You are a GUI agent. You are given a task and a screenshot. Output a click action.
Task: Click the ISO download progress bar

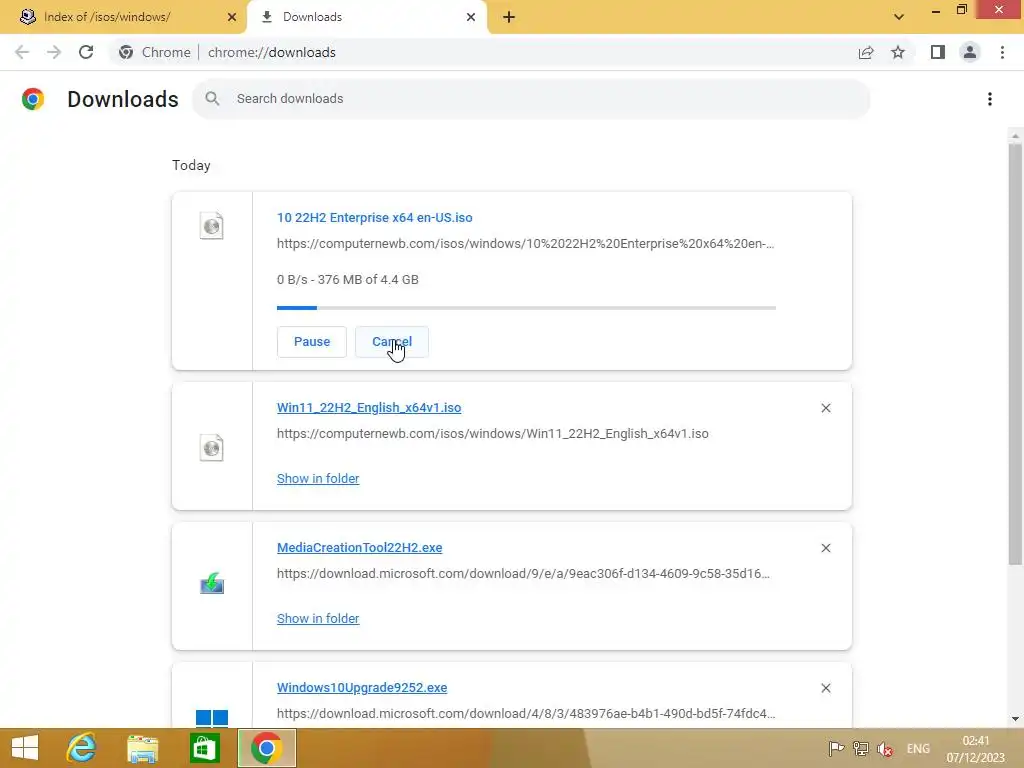click(526, 308)
